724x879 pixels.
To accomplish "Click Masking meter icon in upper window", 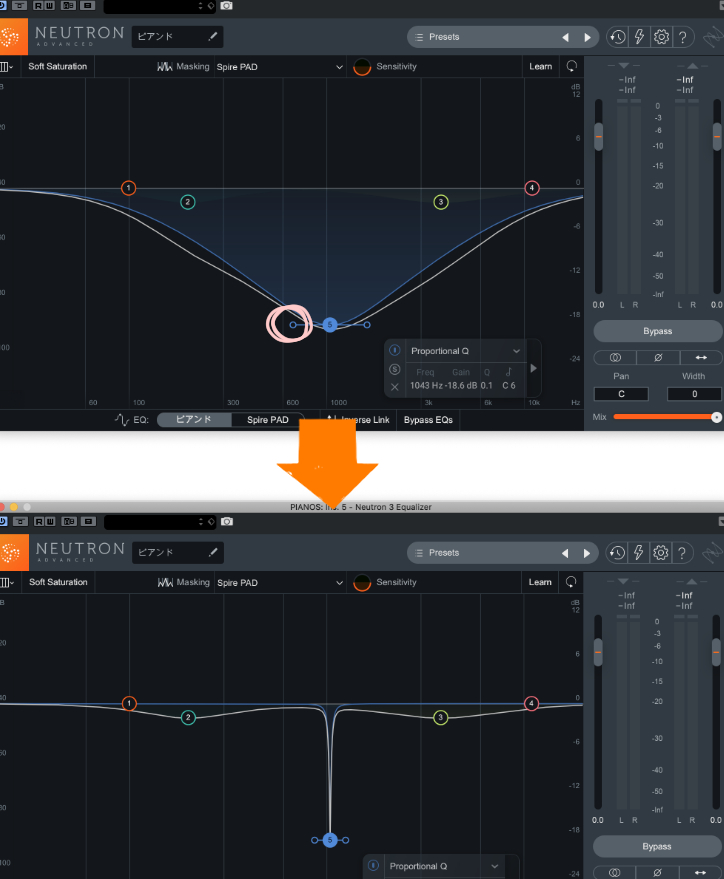I will pyautogui.click(x=164, y=66).
